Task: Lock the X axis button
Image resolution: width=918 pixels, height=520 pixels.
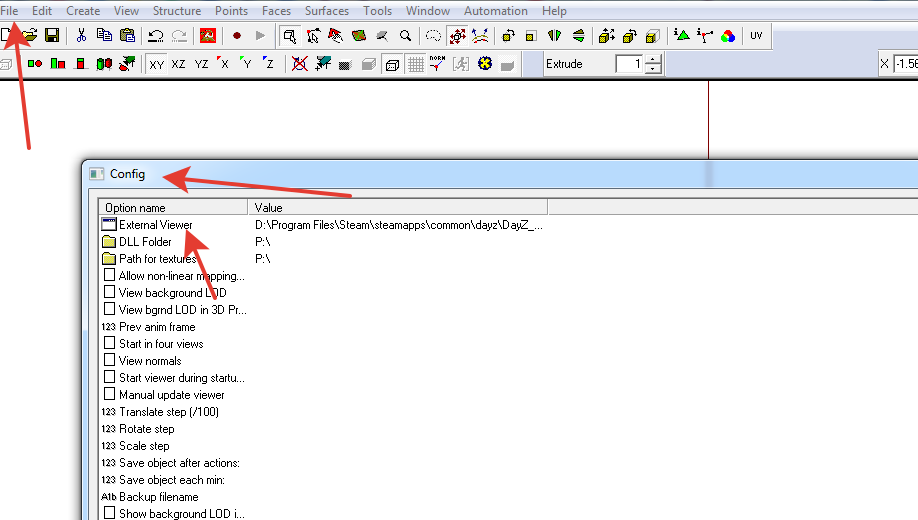Action: pyautogui.click(x=224, y=64)
